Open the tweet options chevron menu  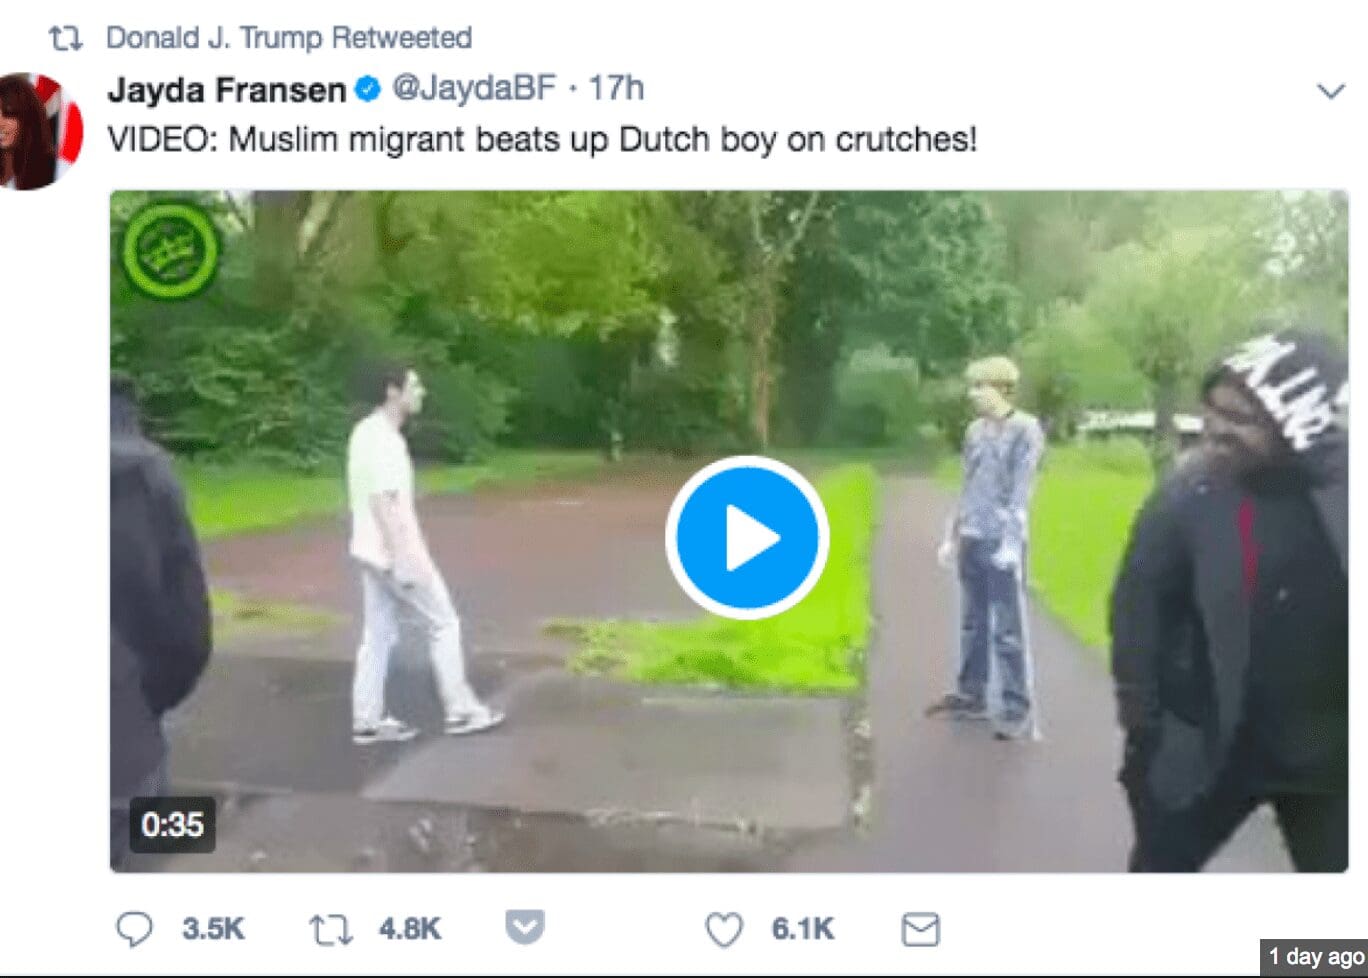pos(1330,92)
